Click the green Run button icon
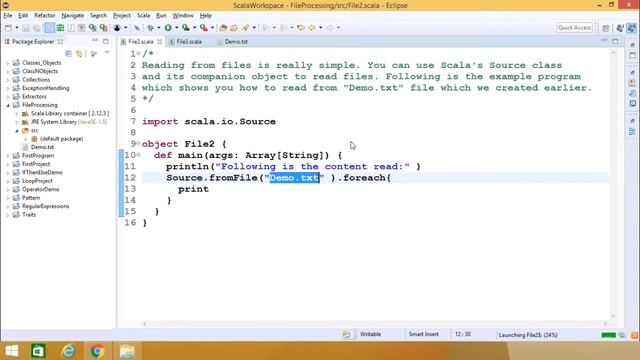 pyautogui.click(x=168, y=28)
